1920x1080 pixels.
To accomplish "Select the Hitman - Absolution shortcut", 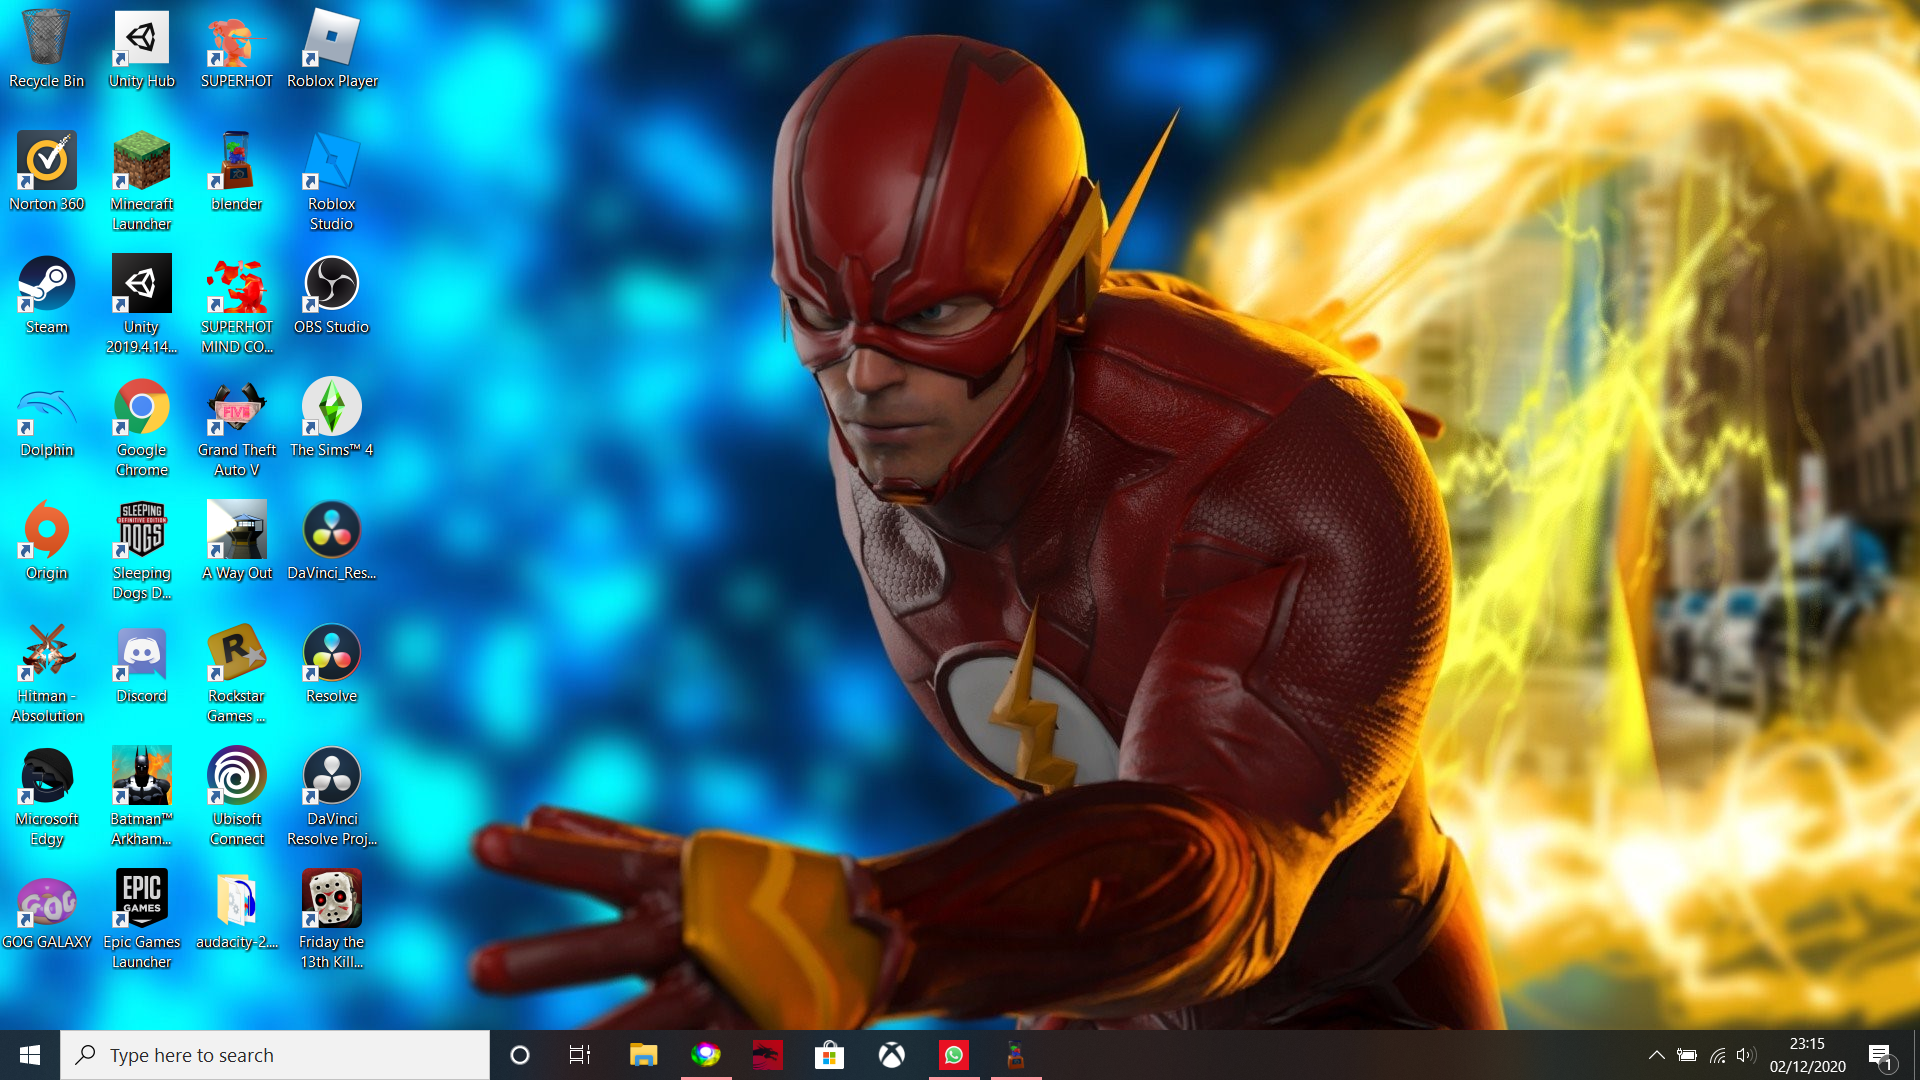I will click(46, 674).
